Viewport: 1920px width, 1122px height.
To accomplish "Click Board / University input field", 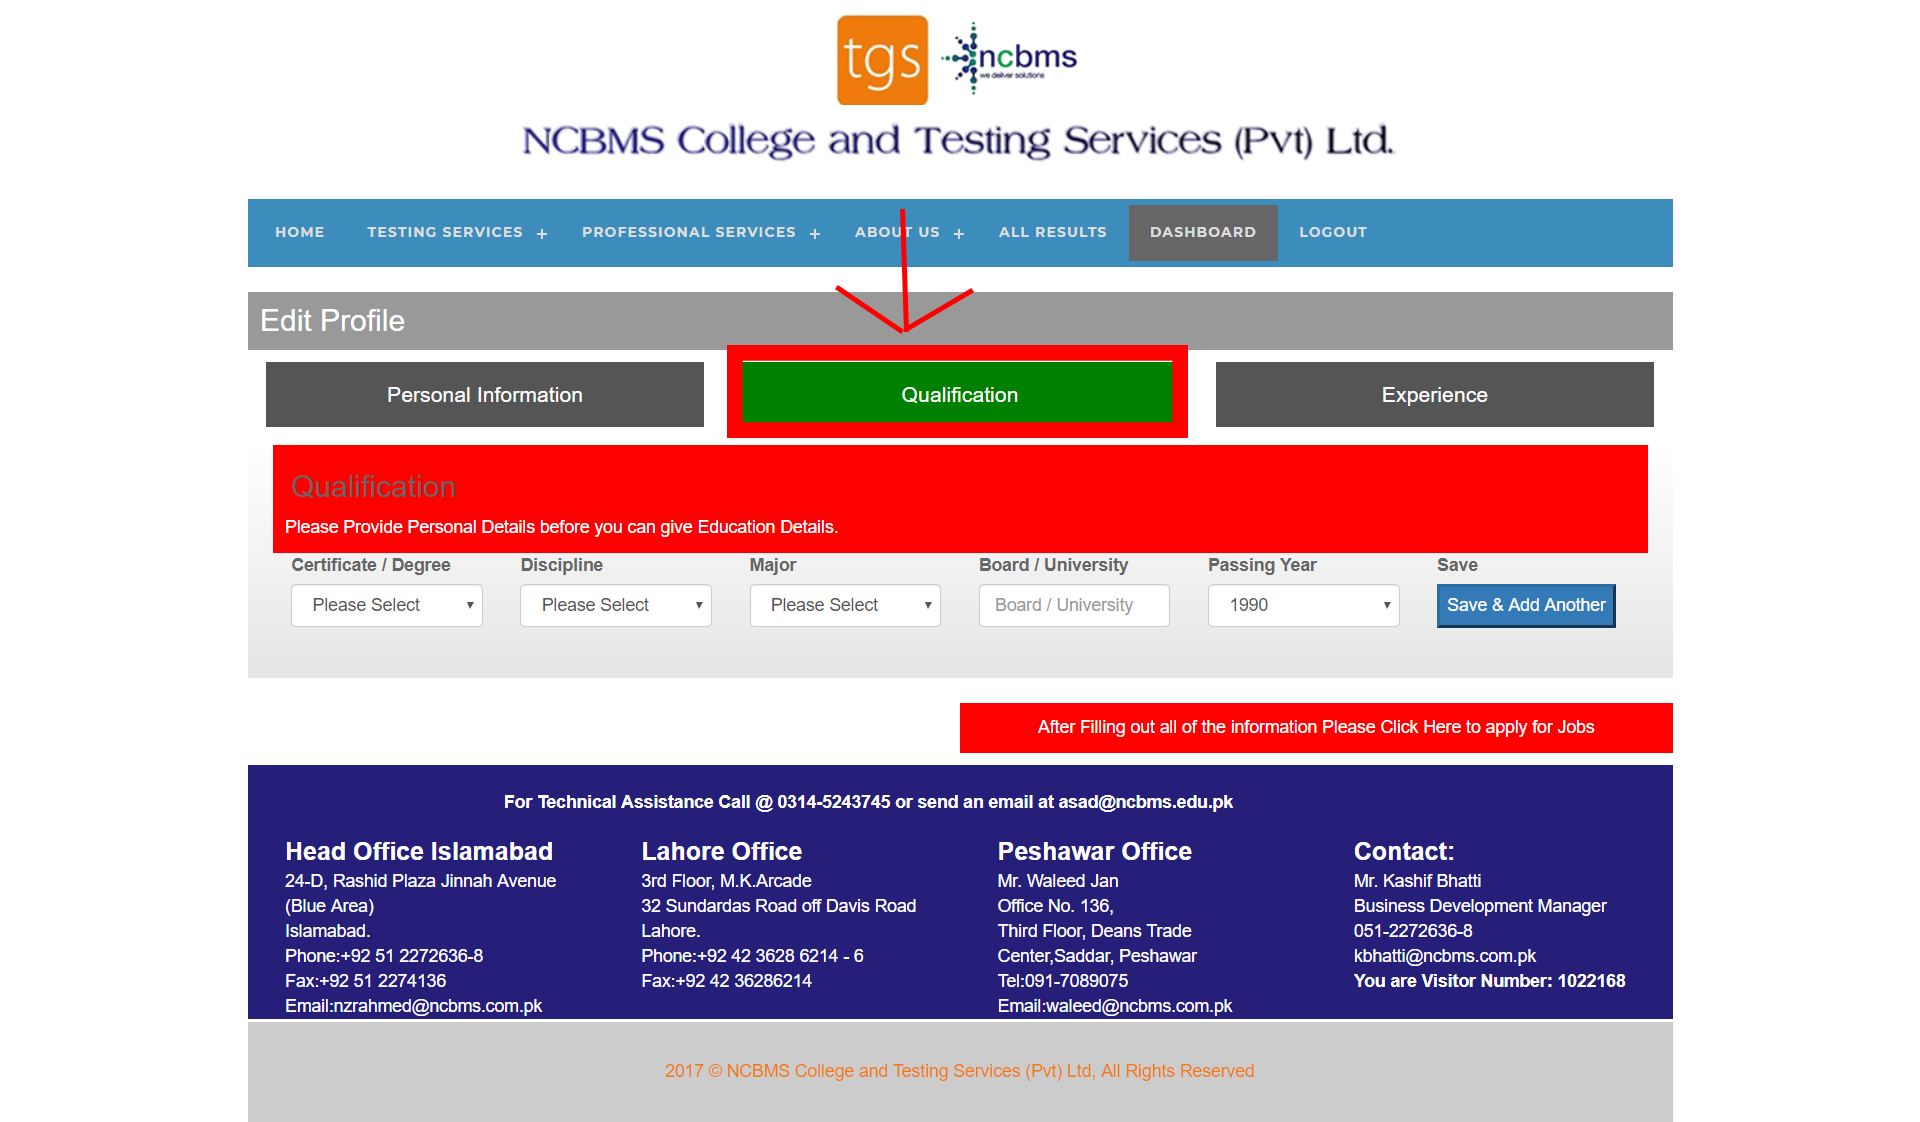I will click(1074, 605).
